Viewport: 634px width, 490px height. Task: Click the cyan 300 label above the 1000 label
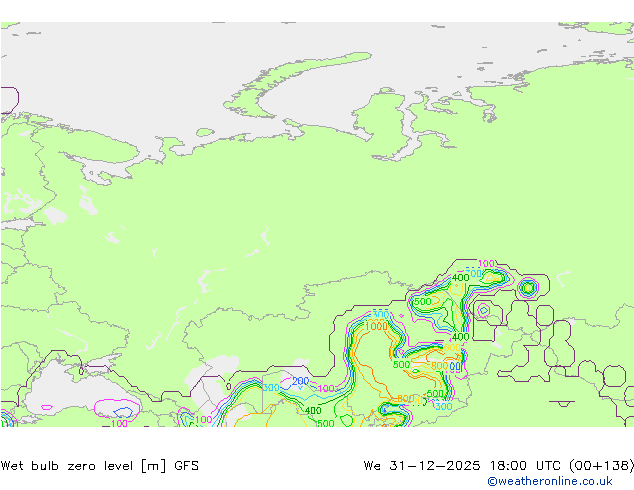[x=380, y=315]
